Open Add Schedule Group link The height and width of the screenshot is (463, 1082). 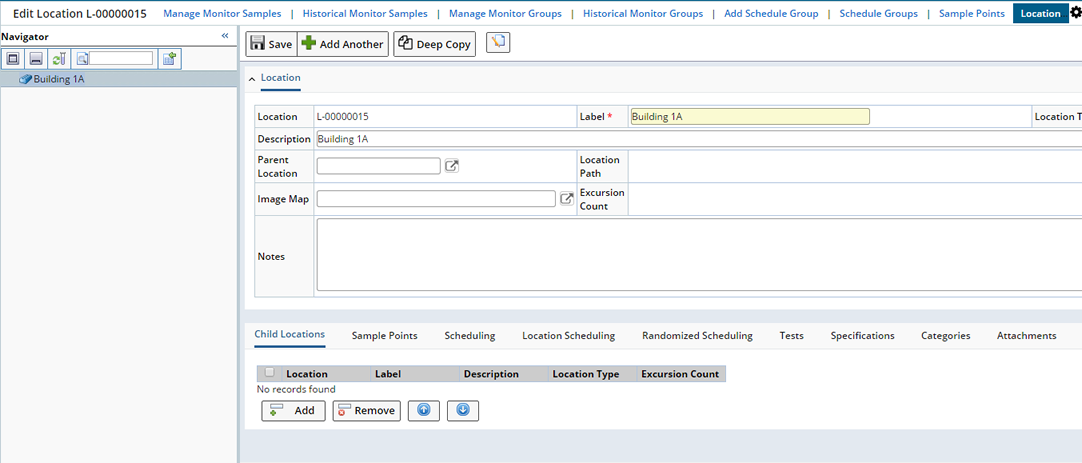pos(771,13)
